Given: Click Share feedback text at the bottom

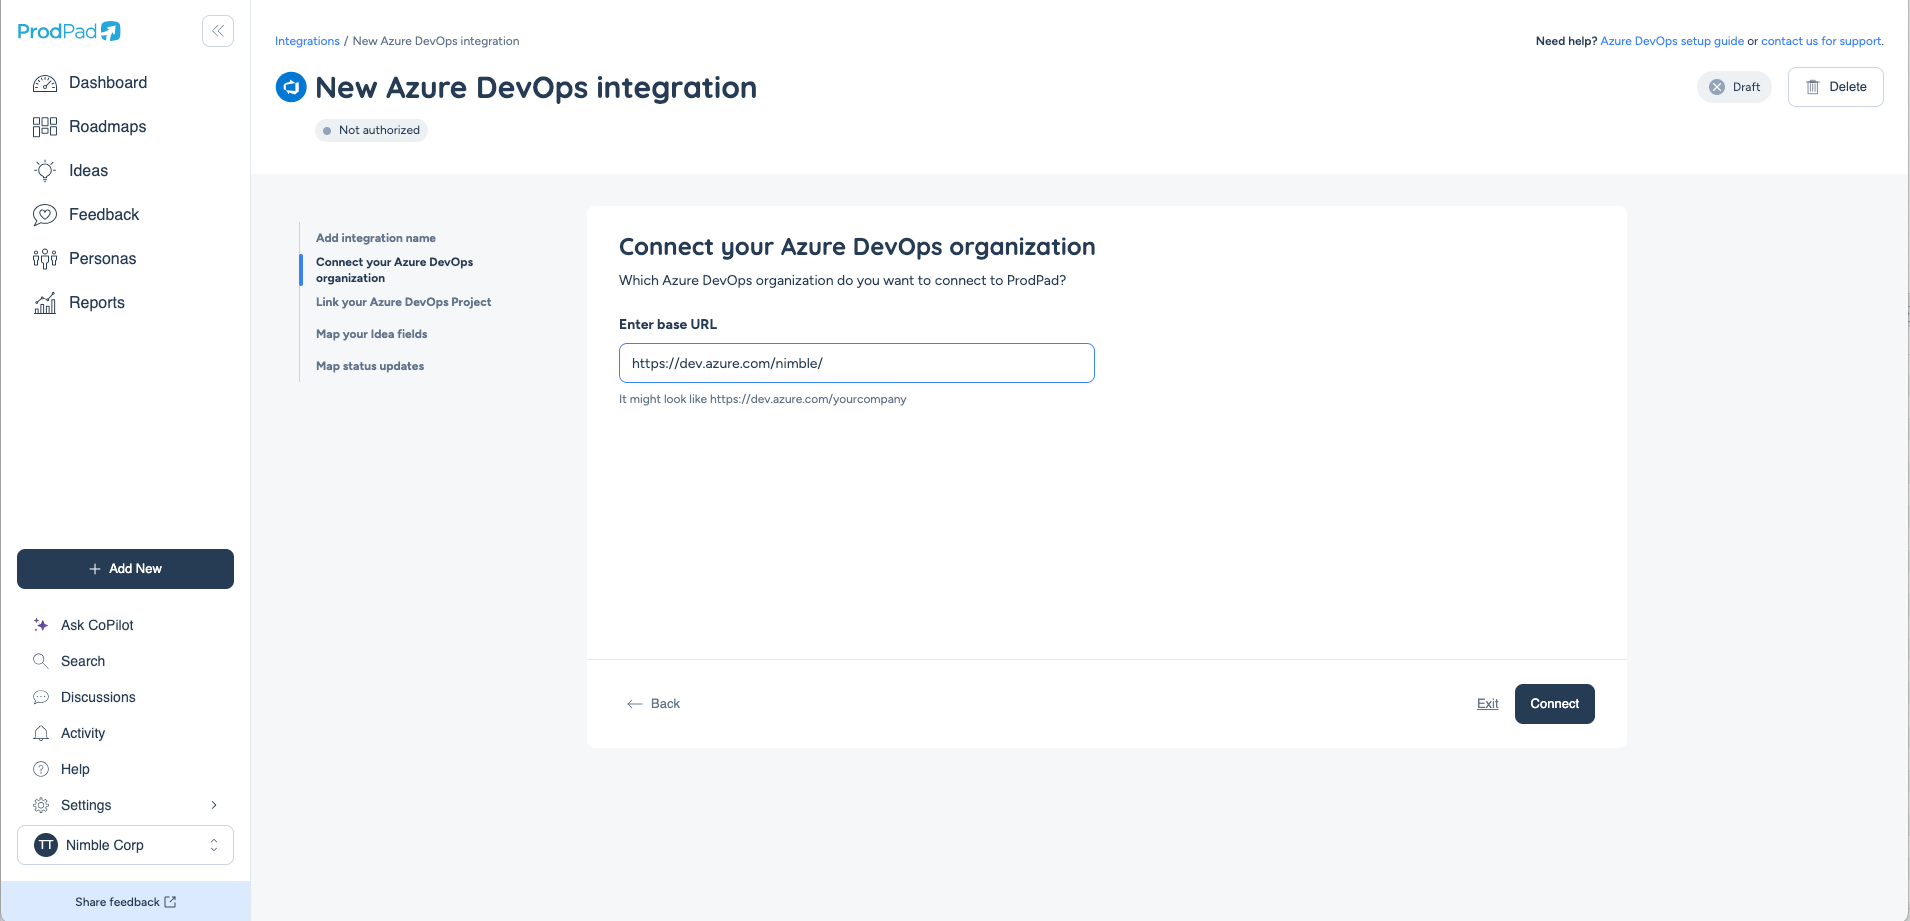Looking at the screenshot, I should point(117,902).
